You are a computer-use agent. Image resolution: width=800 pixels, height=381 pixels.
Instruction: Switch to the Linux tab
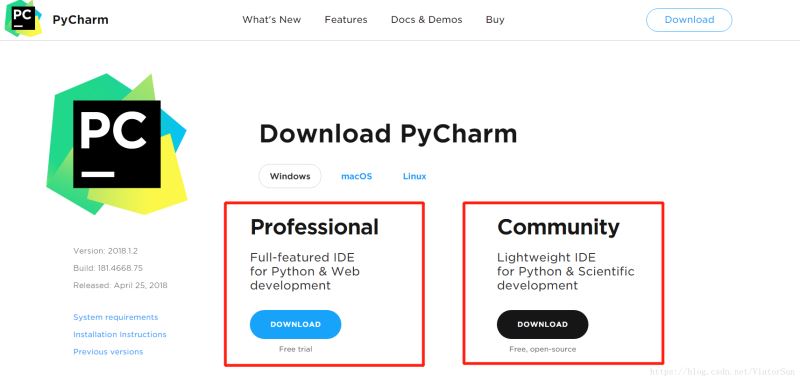pos(414,176)
